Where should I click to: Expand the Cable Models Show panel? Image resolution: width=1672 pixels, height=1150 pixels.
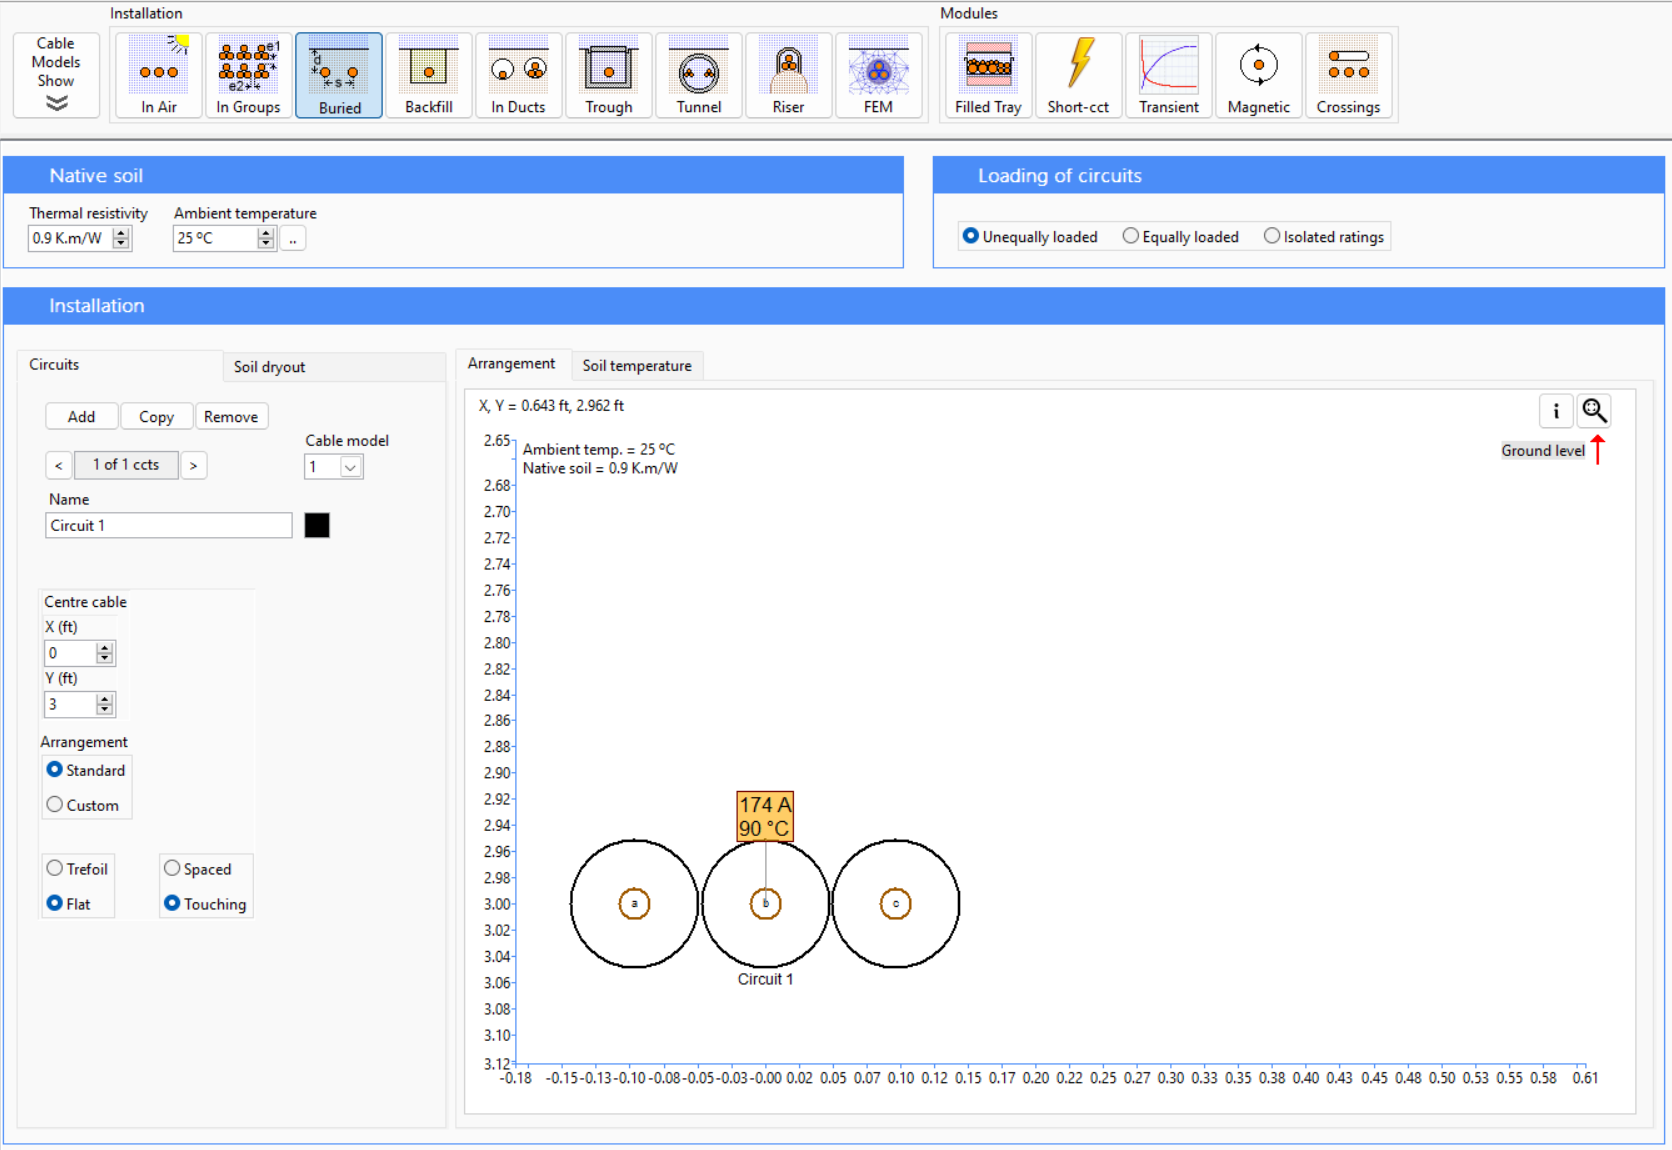[x=56, y=76]
